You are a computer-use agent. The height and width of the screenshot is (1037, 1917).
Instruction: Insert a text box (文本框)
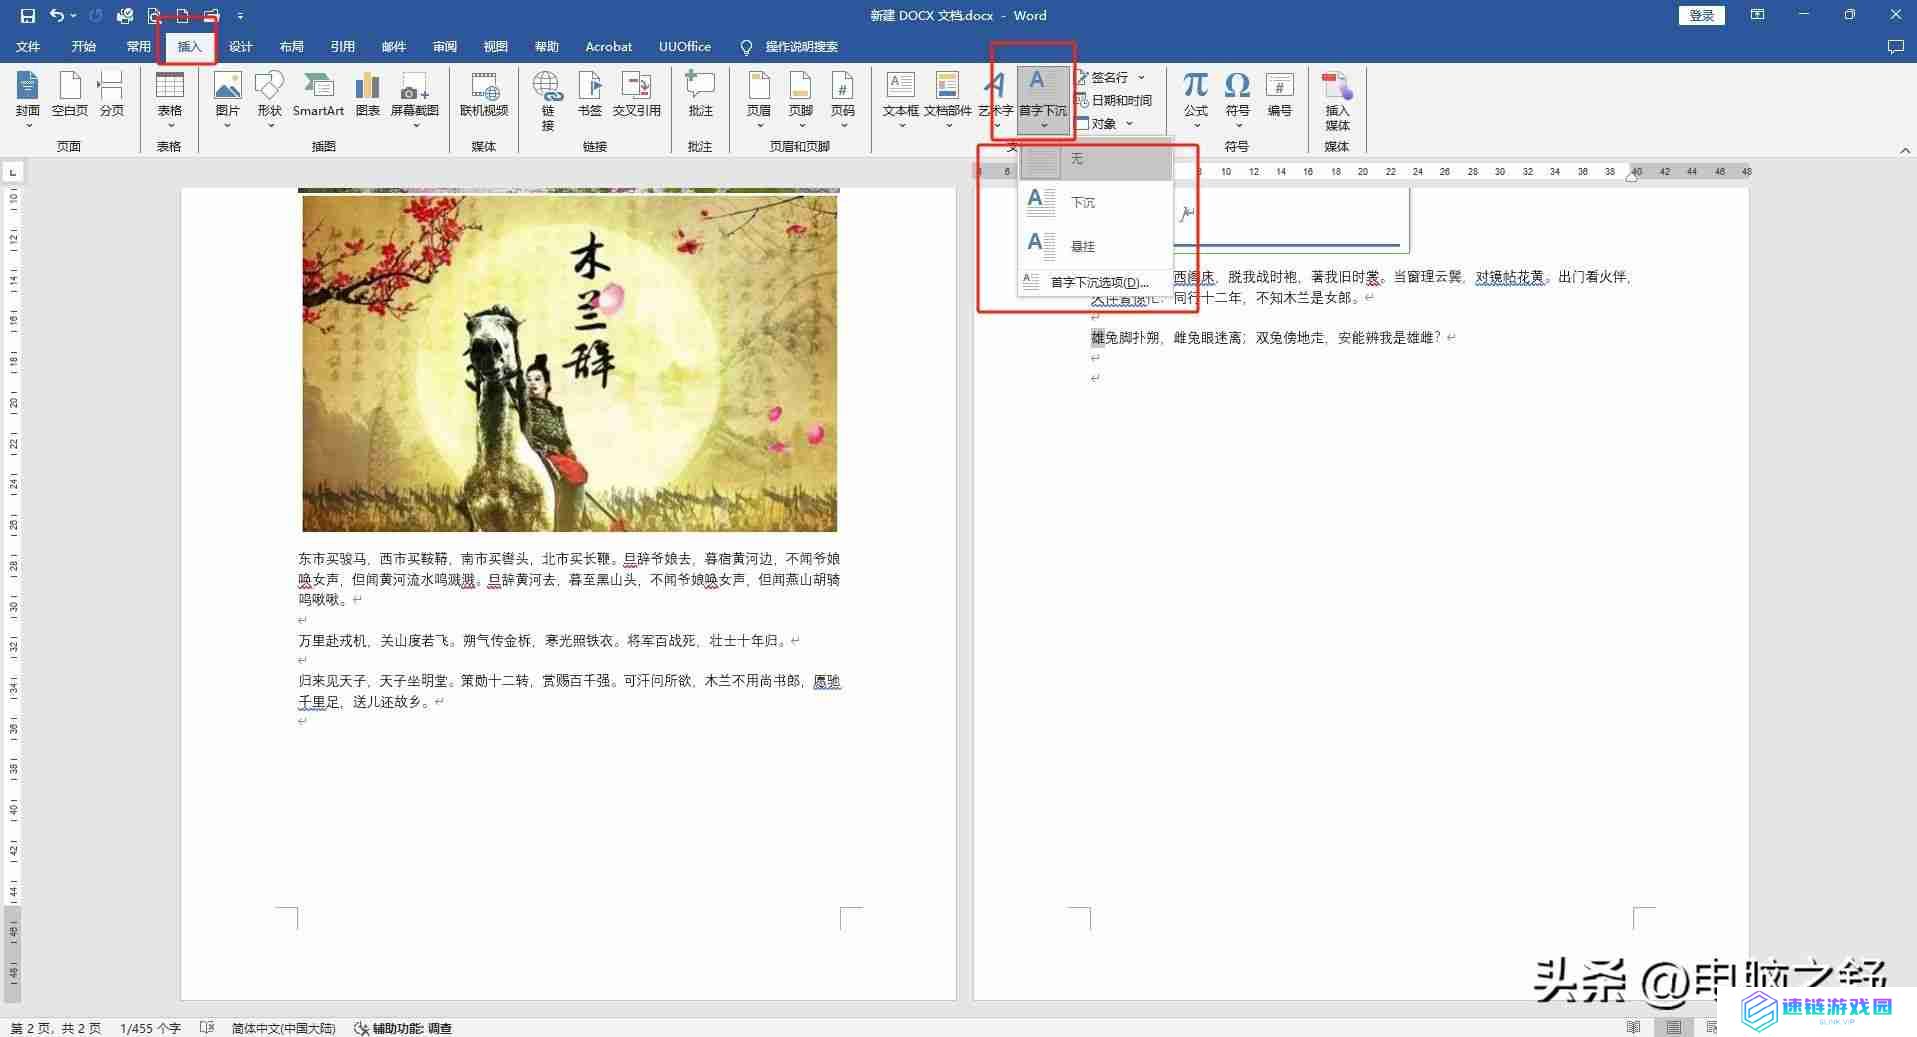[900, 100]
